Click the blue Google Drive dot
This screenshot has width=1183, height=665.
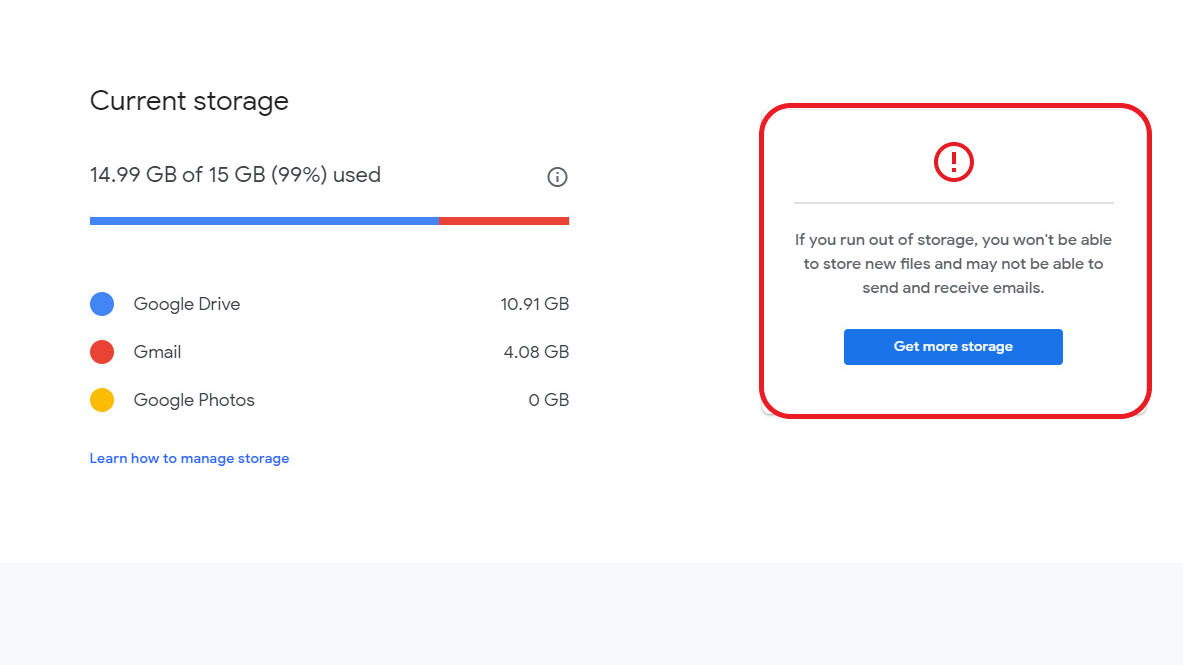(102, 304)
